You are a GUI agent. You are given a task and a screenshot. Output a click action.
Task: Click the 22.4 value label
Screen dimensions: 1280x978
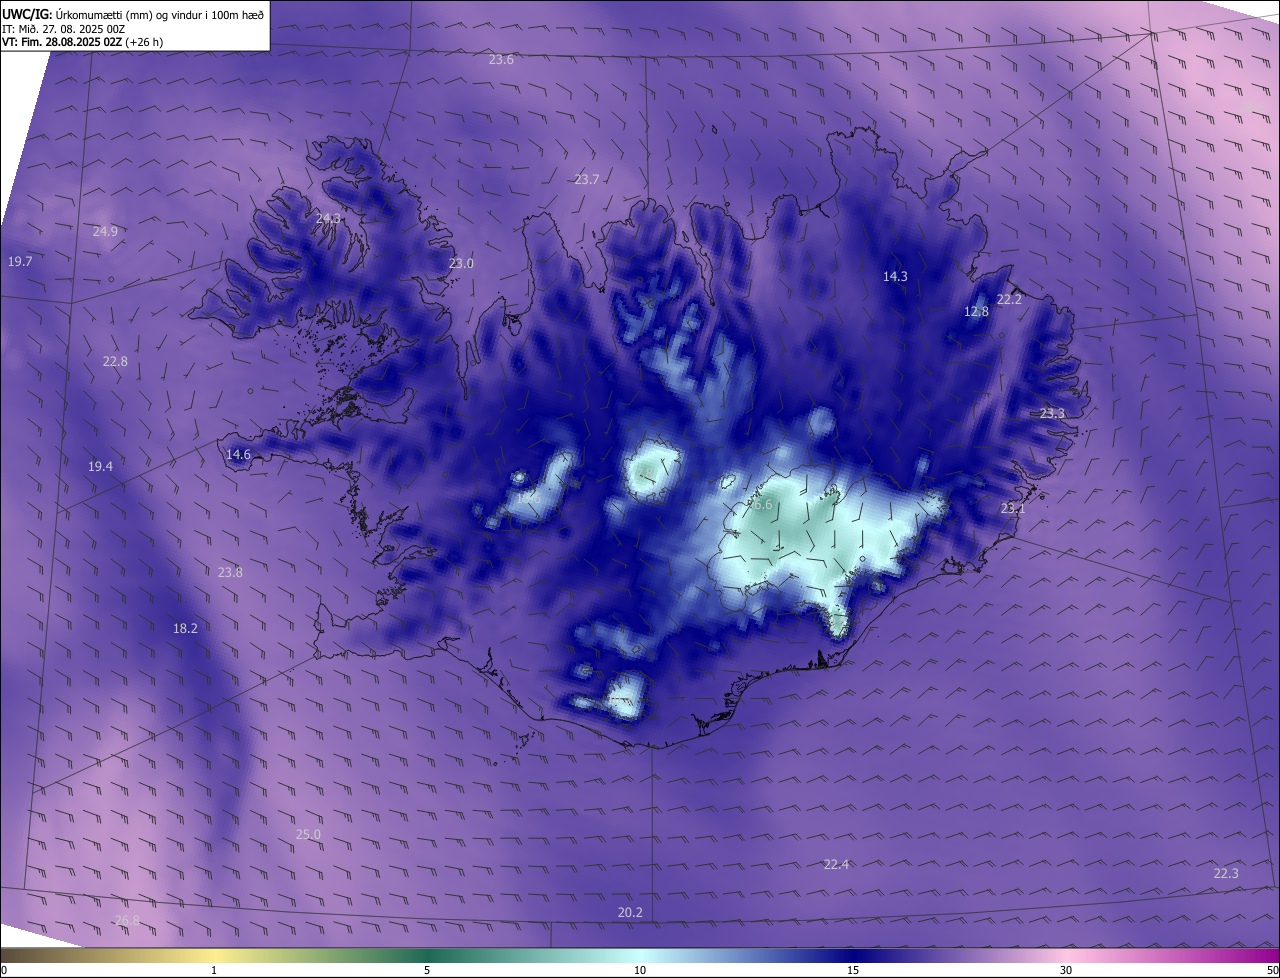(x=836, y=865)
